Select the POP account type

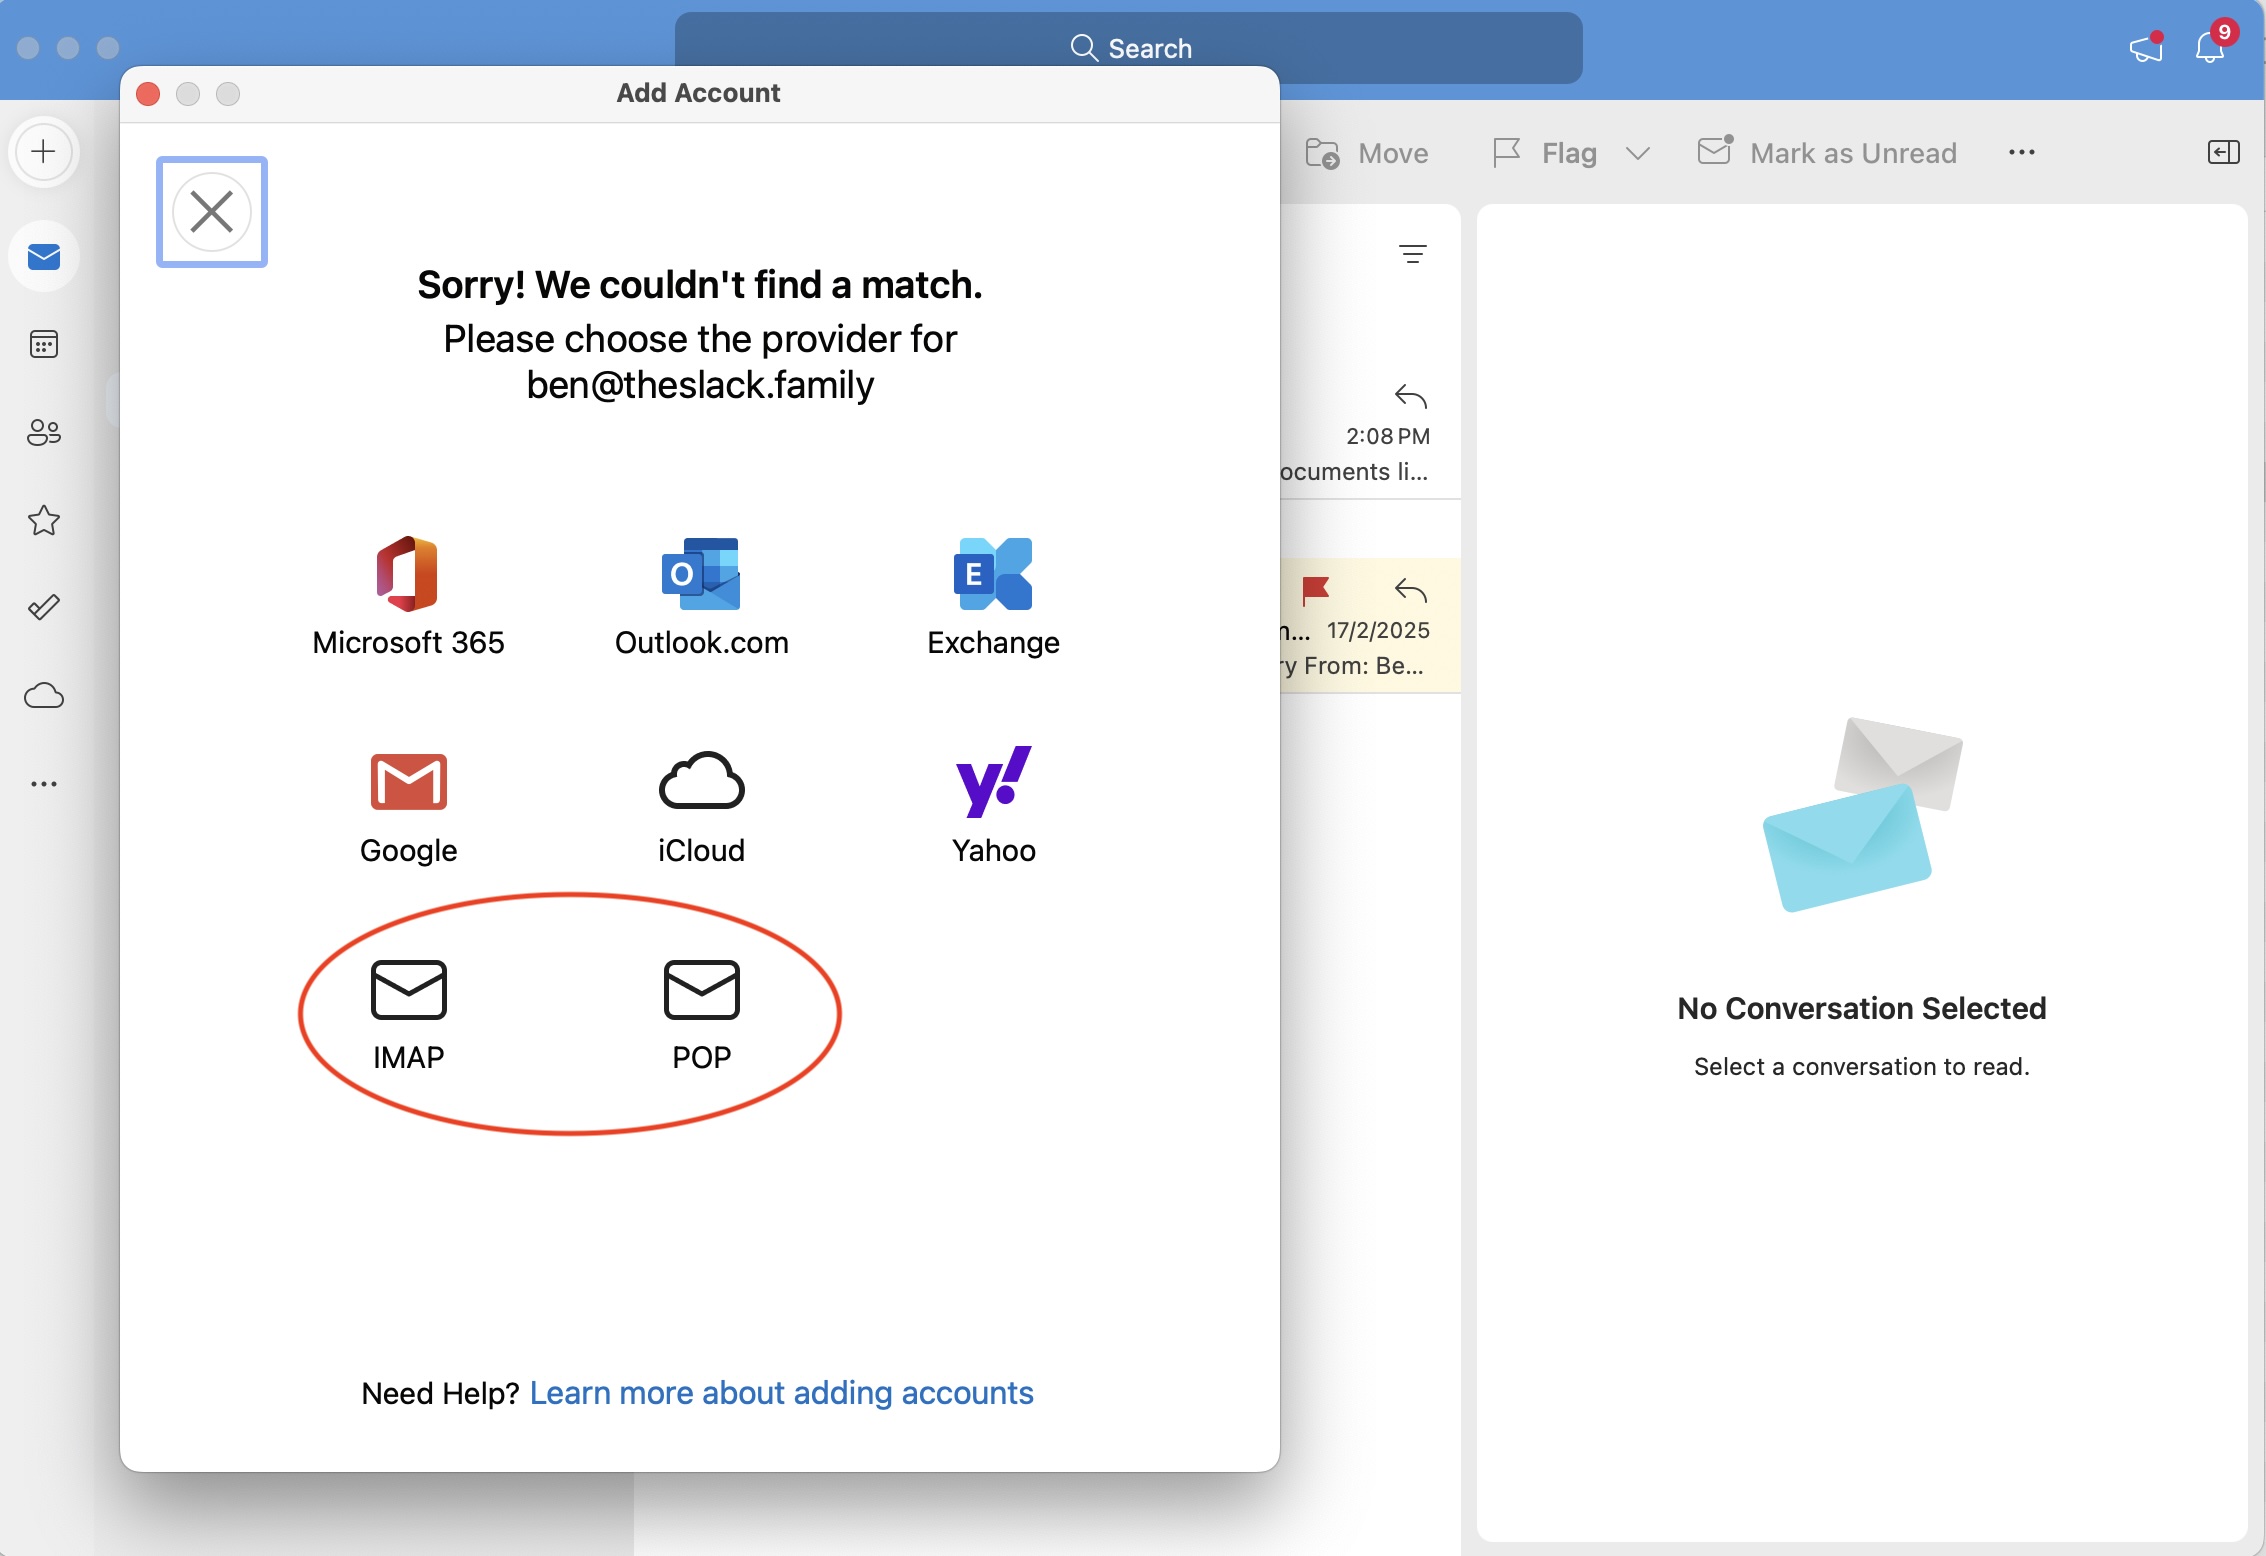pyautogui.click(x=701, y=1015)
